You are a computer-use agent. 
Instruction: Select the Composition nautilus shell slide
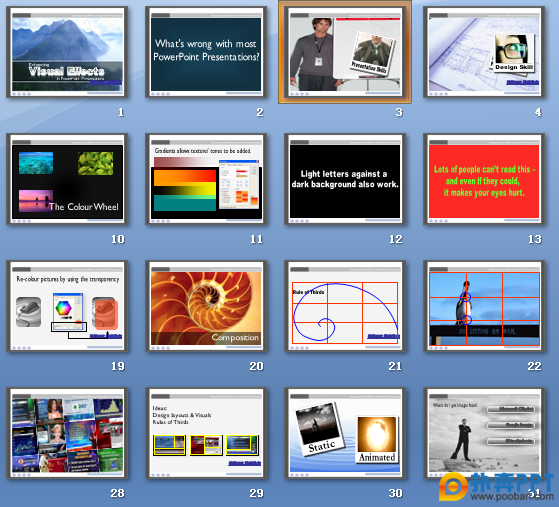click(206, 306)
